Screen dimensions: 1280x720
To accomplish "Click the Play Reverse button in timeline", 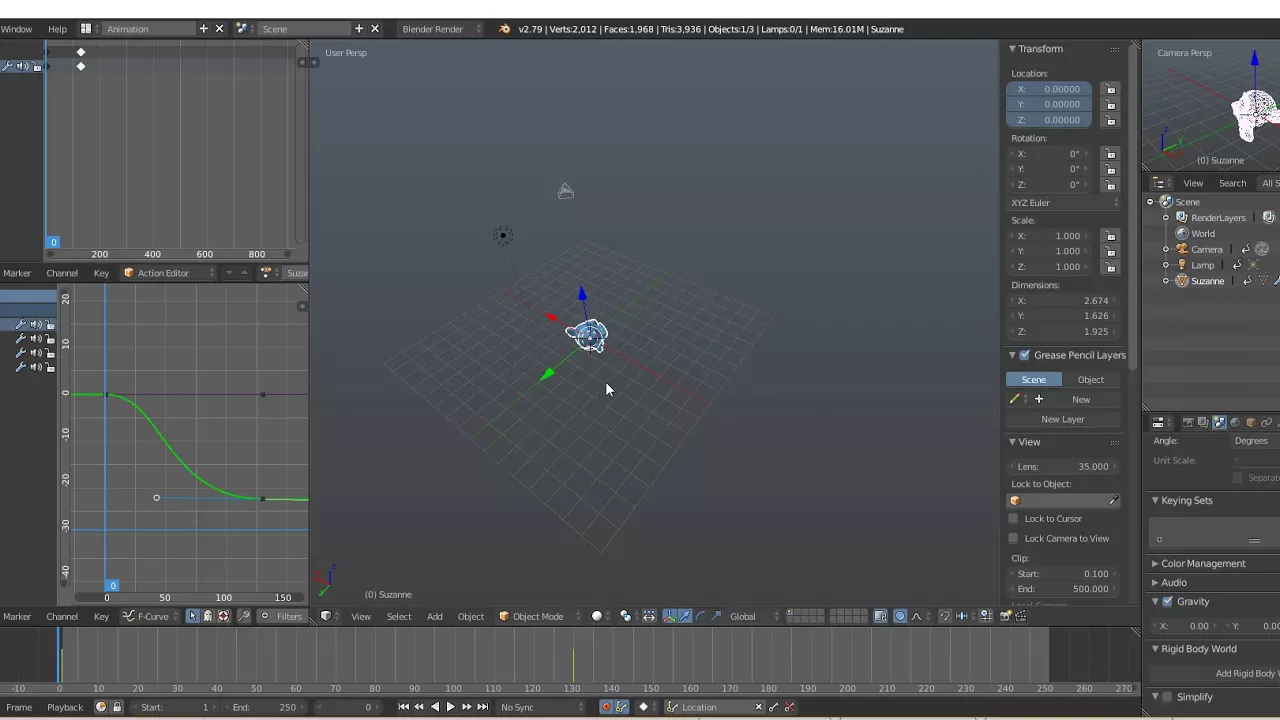I will pos(434,707).
